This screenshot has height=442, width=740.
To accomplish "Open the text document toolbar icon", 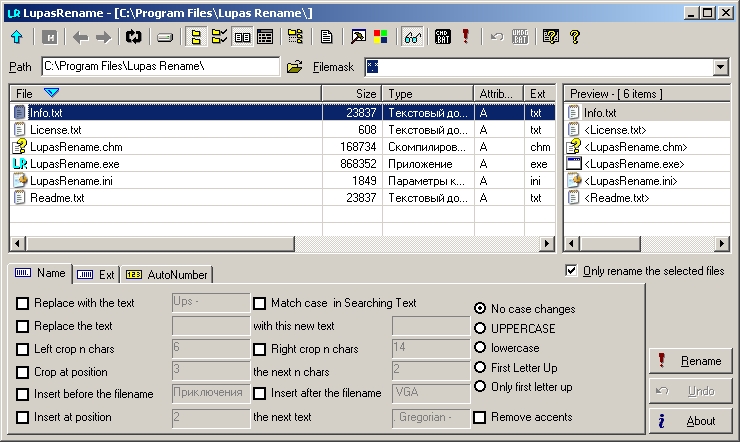I will [x=326, y=37].
